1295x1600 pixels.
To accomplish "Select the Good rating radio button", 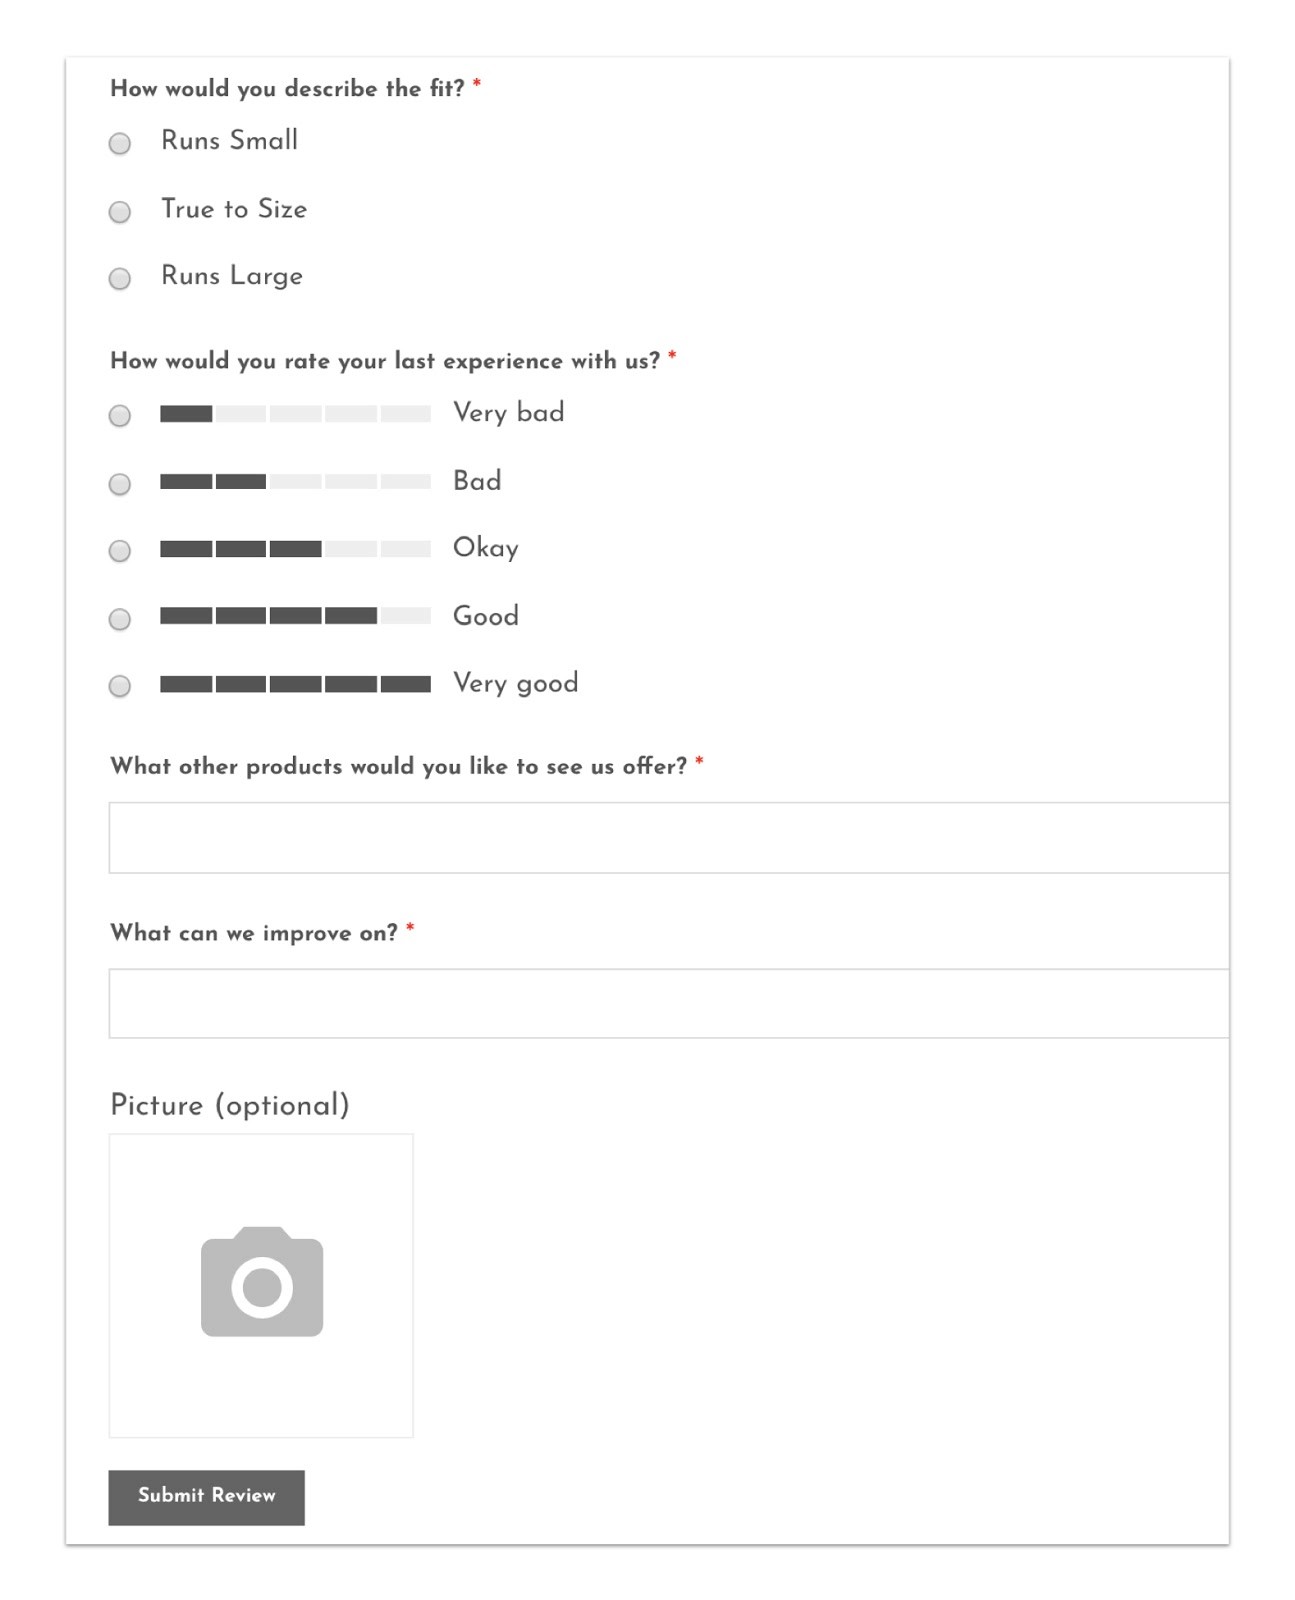I will coord(120,619).
